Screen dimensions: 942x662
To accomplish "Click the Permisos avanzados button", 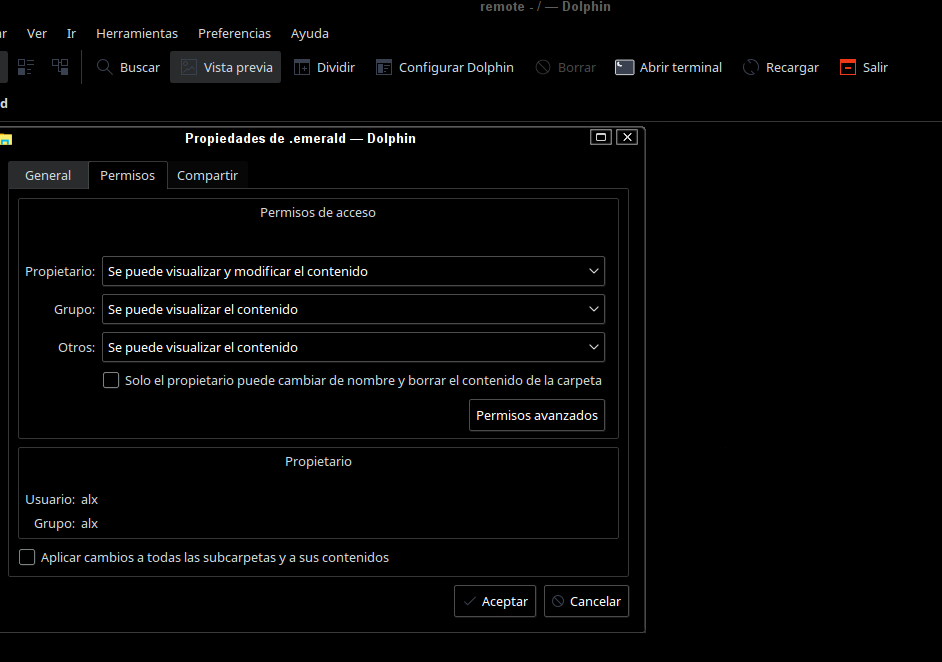I will click(537, 416).
